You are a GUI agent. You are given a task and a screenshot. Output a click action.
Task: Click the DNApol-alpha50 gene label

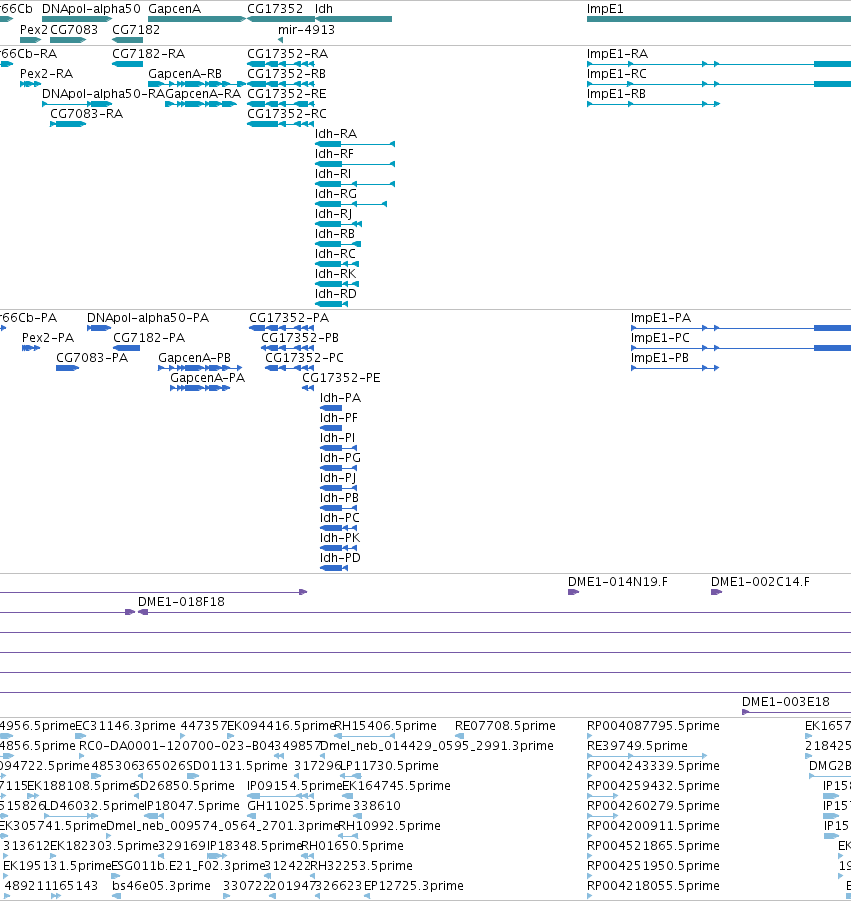[91, 9]
